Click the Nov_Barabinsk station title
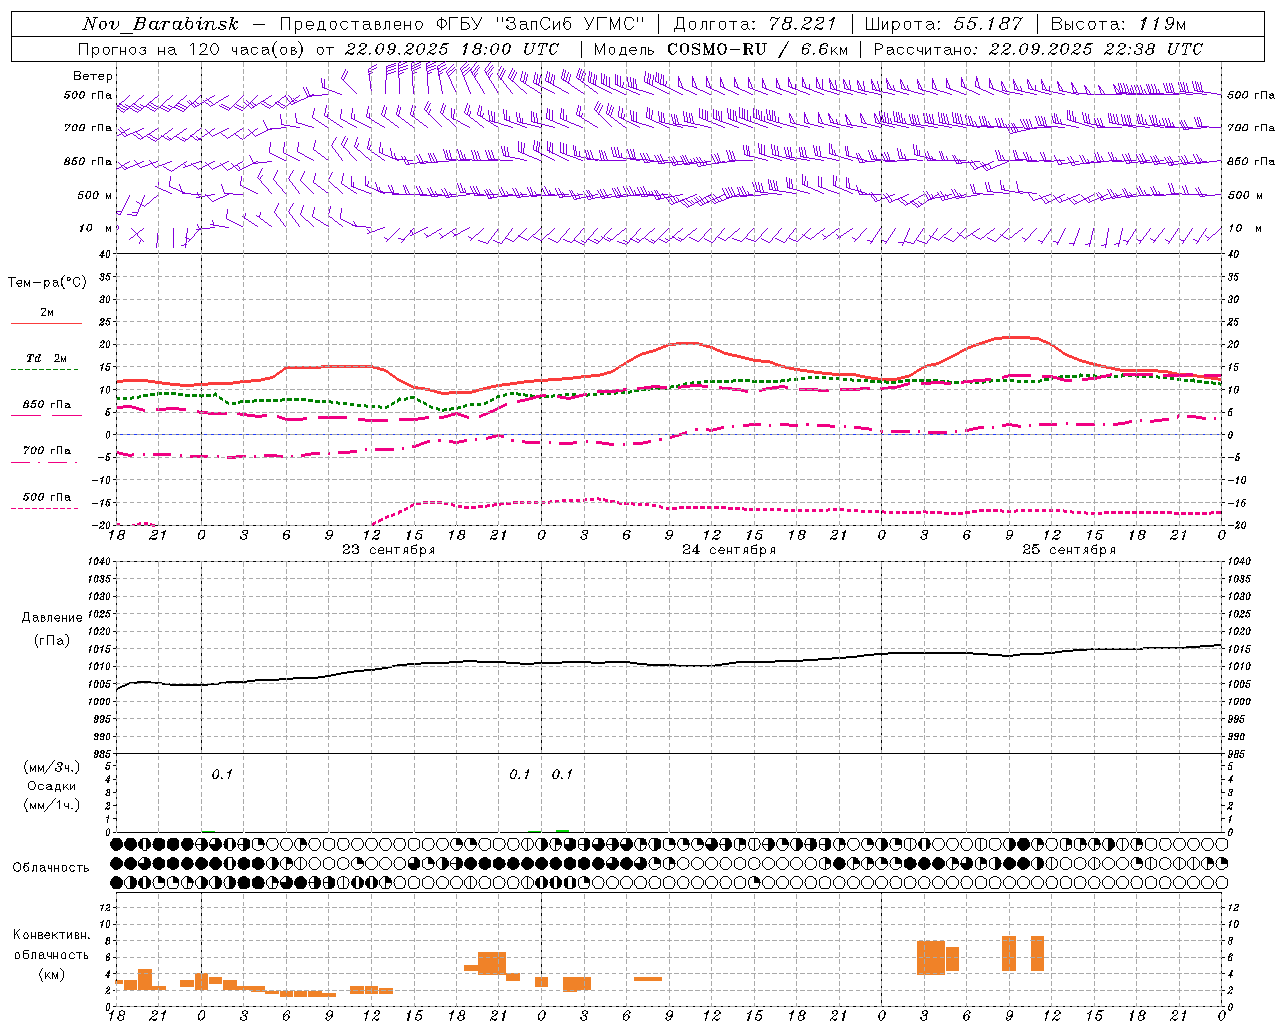Viewport: 1280px width, 1024px height. pyautogui.click(x=161, y=24)
